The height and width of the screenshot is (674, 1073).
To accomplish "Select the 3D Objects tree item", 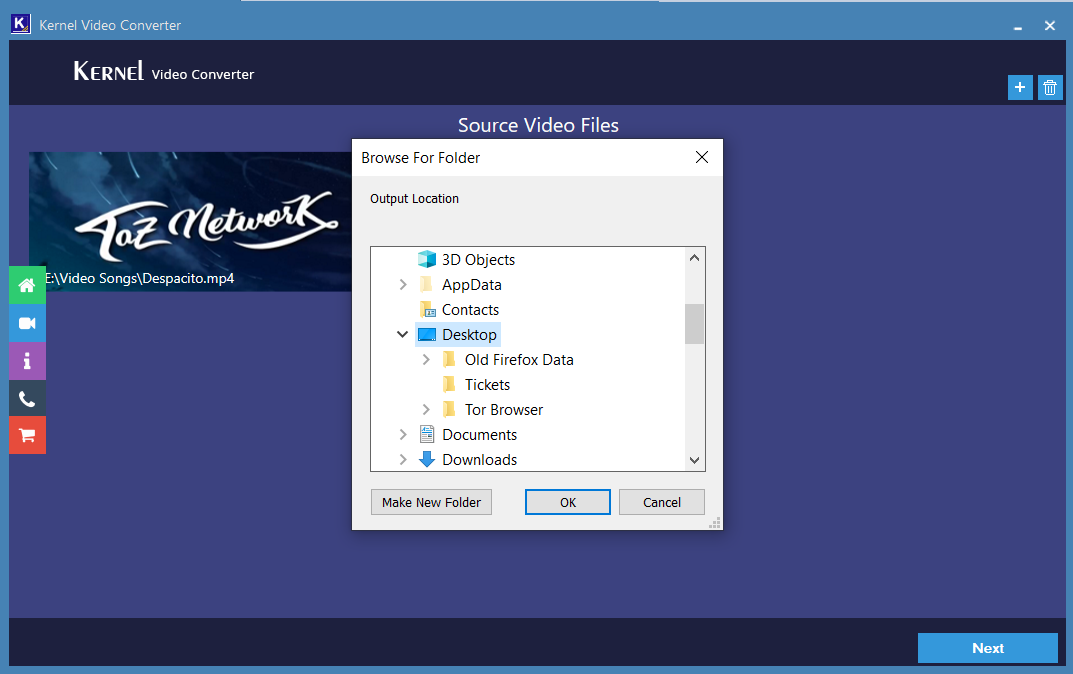I will [x=478, y=259].
